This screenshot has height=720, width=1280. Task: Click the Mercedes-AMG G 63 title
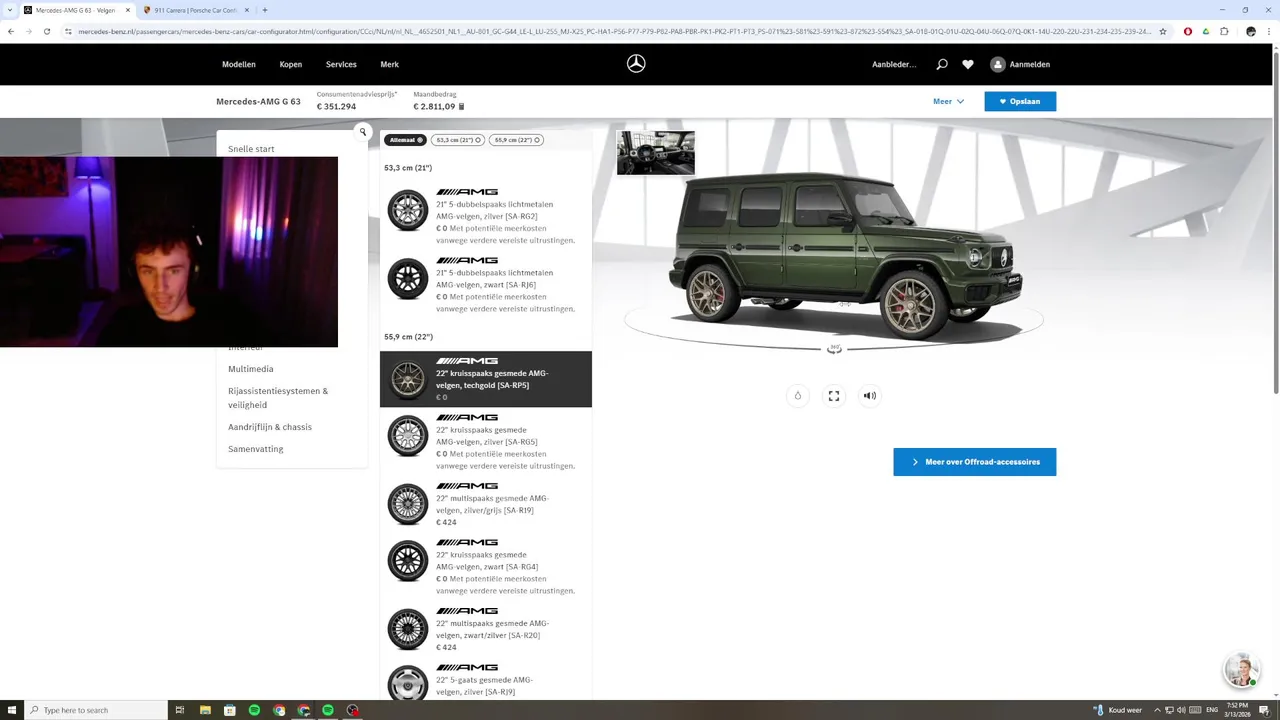pyautogui.click(x=258, y=101)
